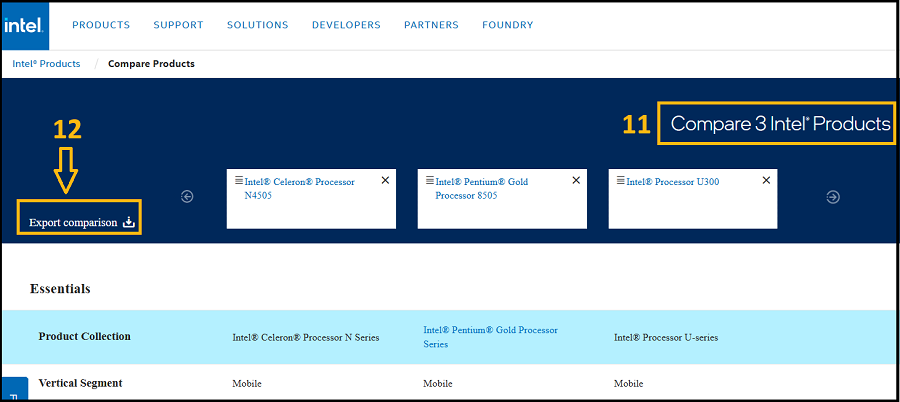Click reorder handle on Processor U300 card
This screenshot has height=402, width=900.
pyautogui.click(x=620, y=180)
